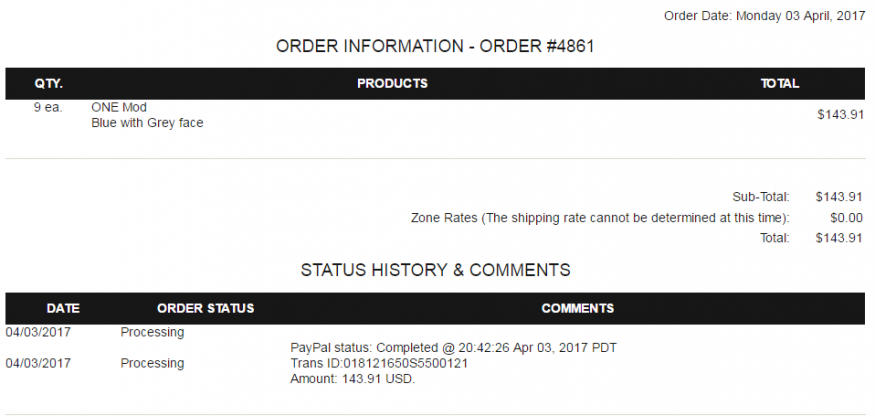This screenshot has height=416, width=875.
Task: Click the Zone Rates shipping text
Action: click(x=600, y=218)
